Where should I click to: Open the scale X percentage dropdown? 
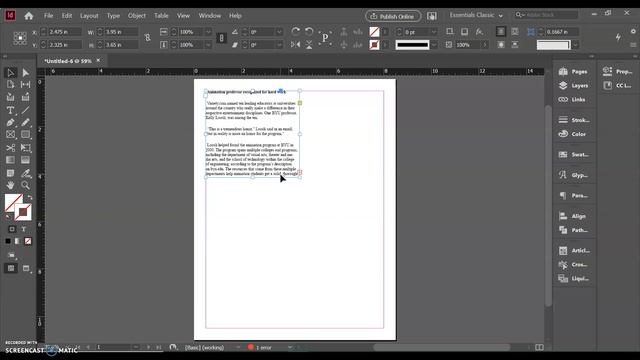(x=208, y=32)
